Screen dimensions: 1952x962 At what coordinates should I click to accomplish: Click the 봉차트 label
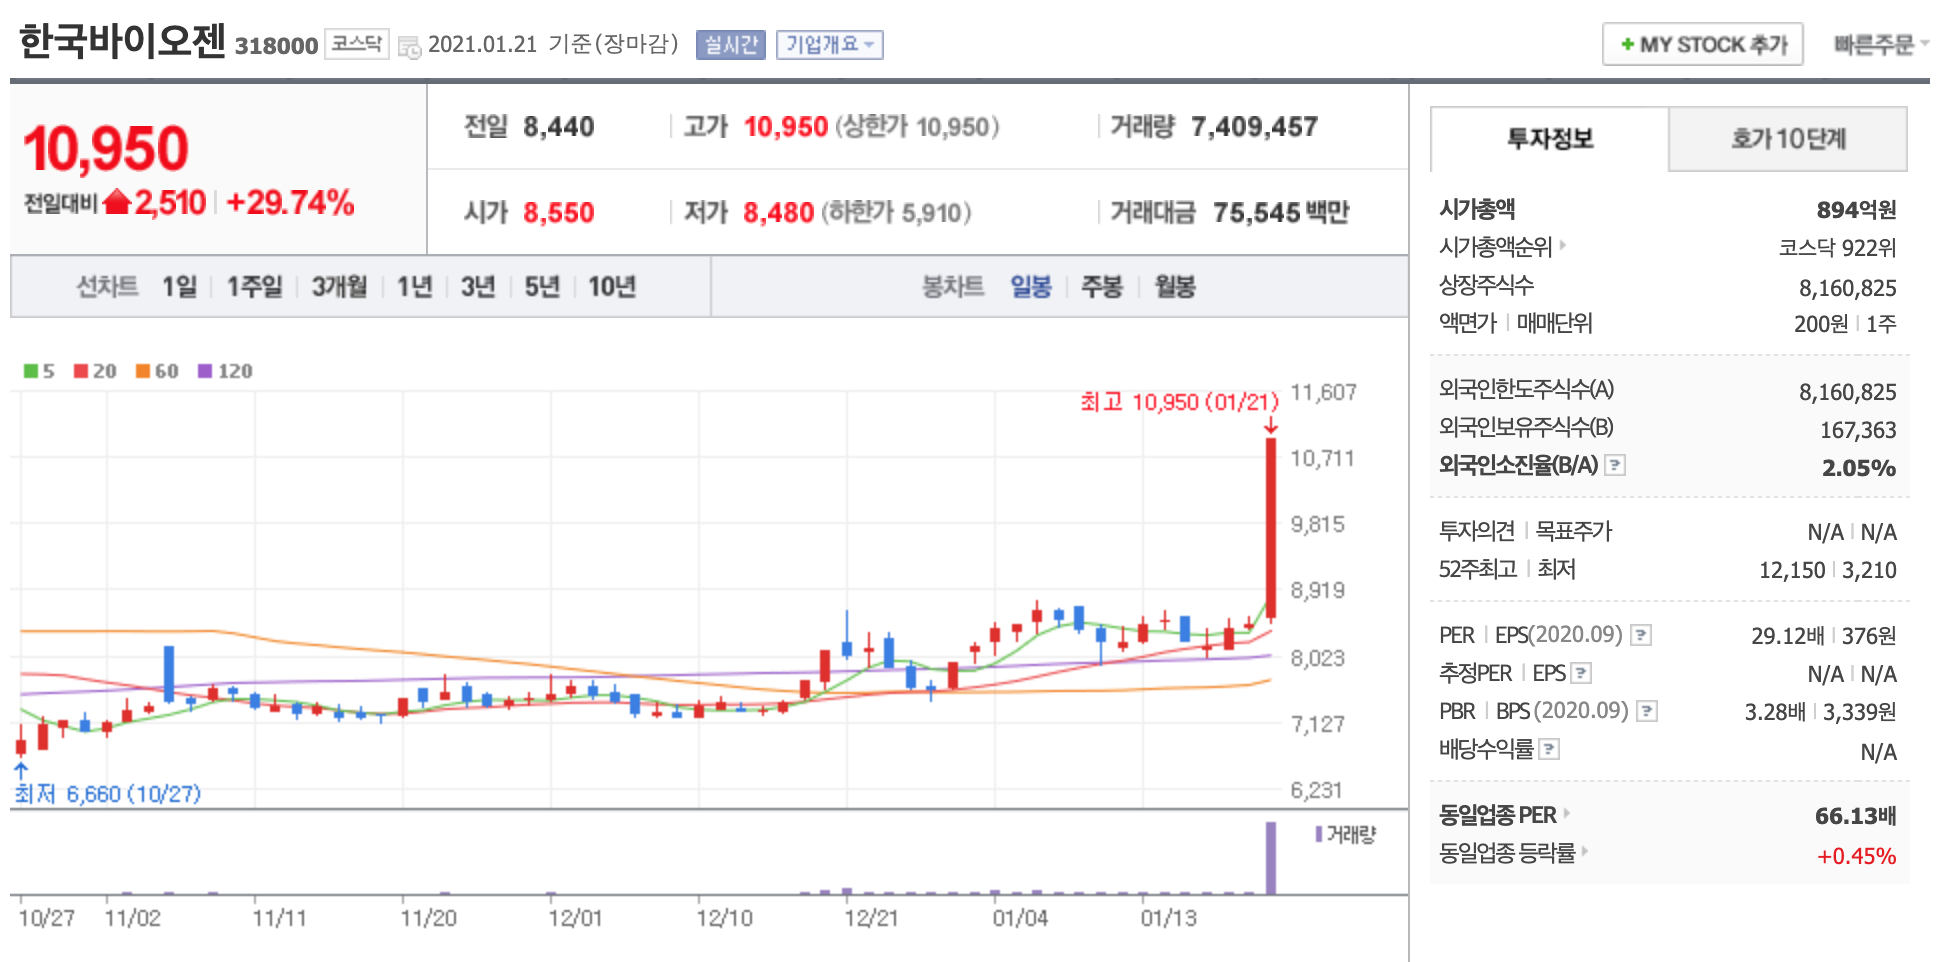tap(953, 287)
